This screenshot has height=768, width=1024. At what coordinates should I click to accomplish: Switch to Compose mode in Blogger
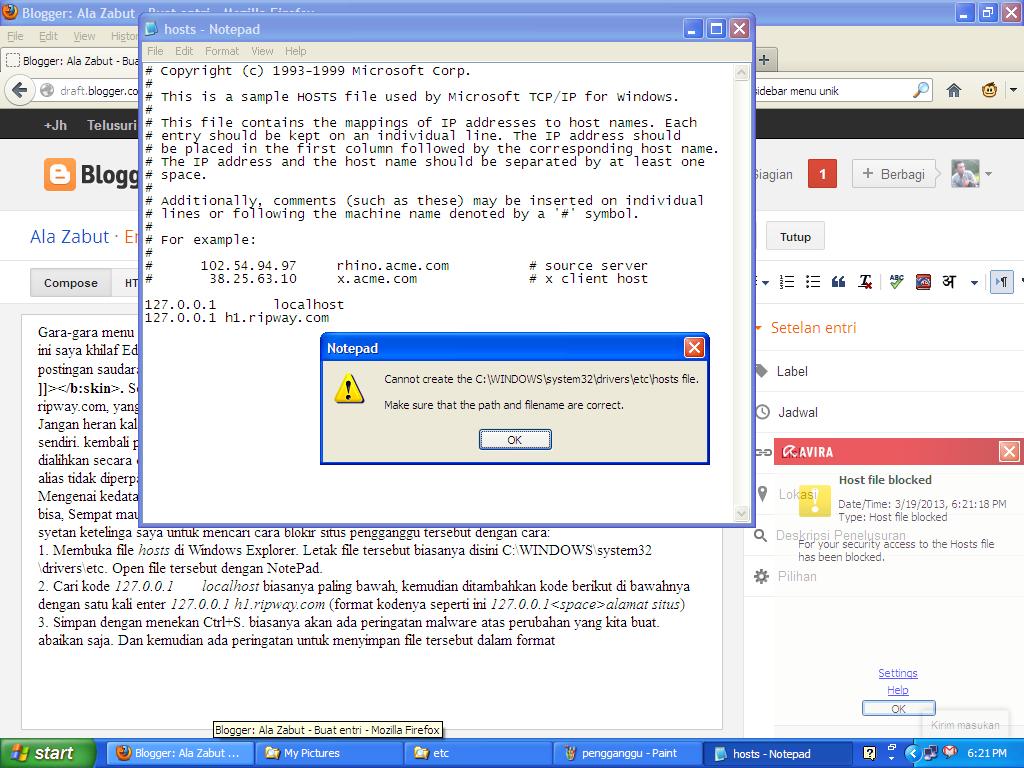[x=71, y=283]
